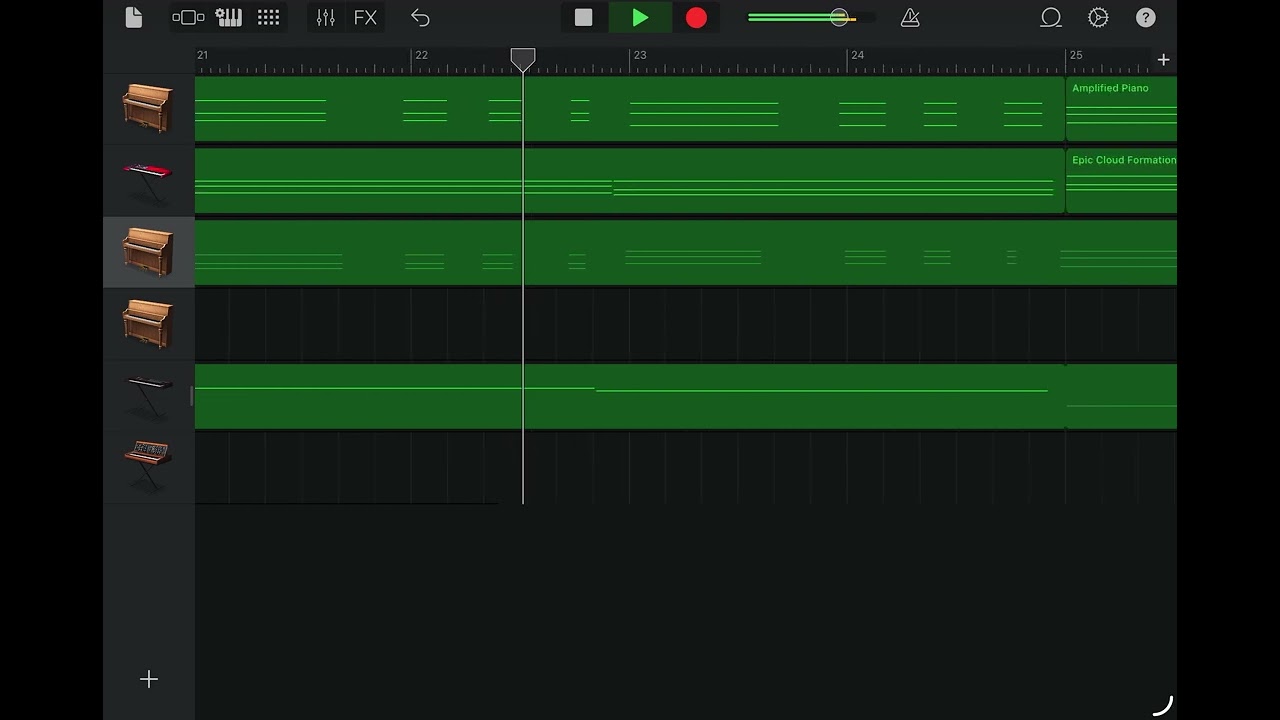Jump to bar 23 on ruler

point(640,55)
